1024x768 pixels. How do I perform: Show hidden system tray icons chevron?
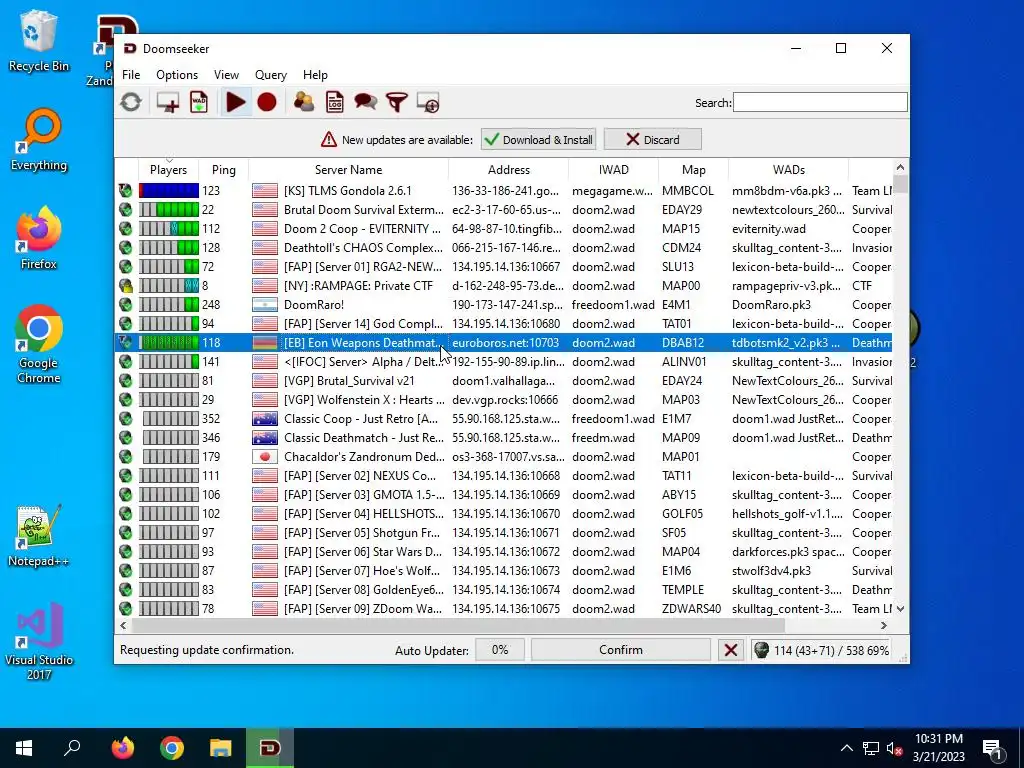846,748
